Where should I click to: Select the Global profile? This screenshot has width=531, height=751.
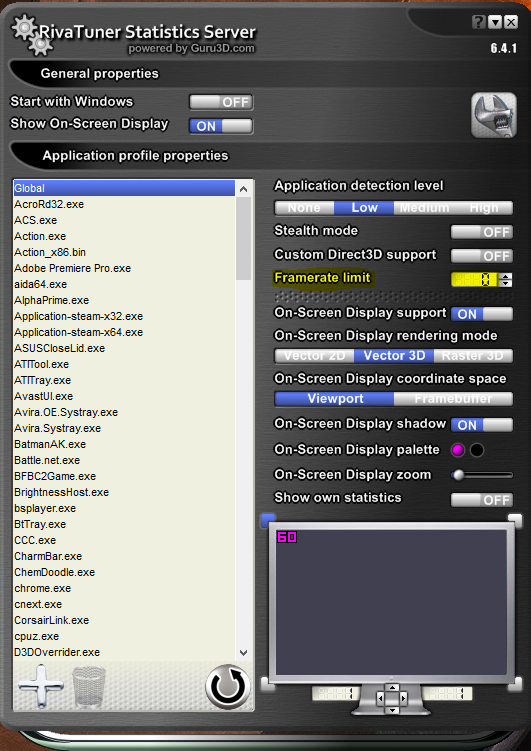point(124,188)
